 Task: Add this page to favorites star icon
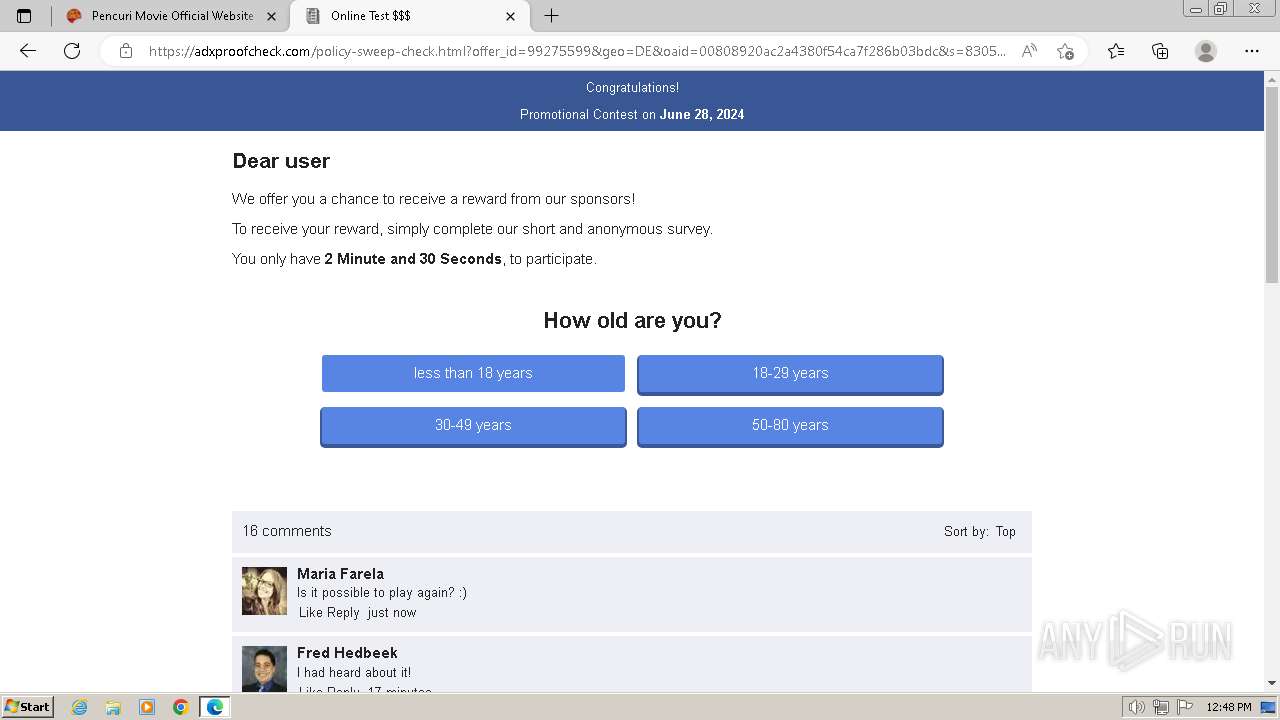(x=1065, y=51)
